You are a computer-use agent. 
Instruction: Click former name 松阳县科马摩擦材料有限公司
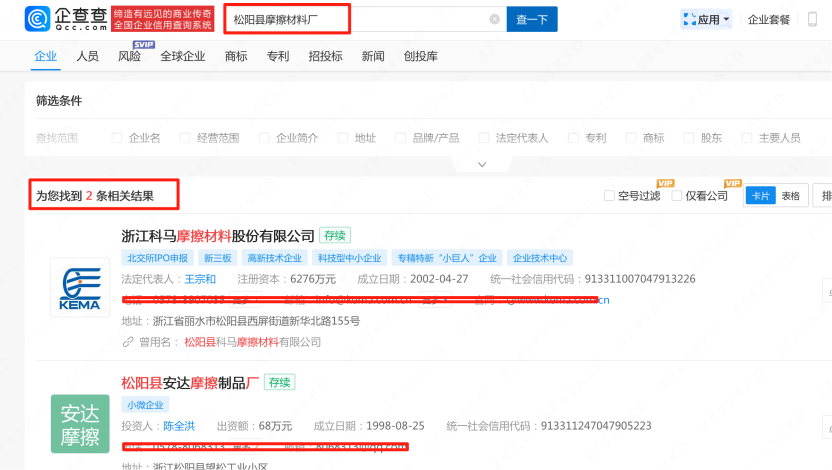[253, 342]
